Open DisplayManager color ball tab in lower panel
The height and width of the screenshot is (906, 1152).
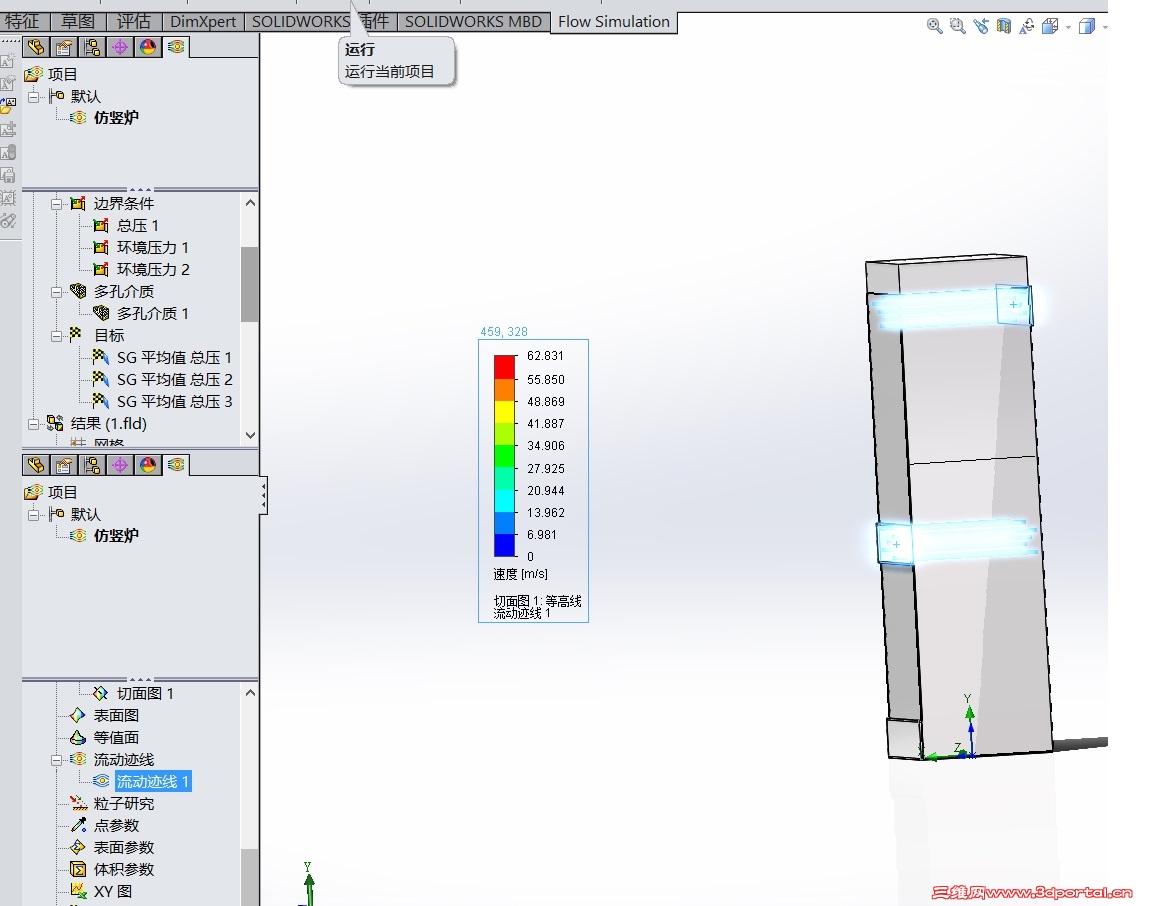148,466
